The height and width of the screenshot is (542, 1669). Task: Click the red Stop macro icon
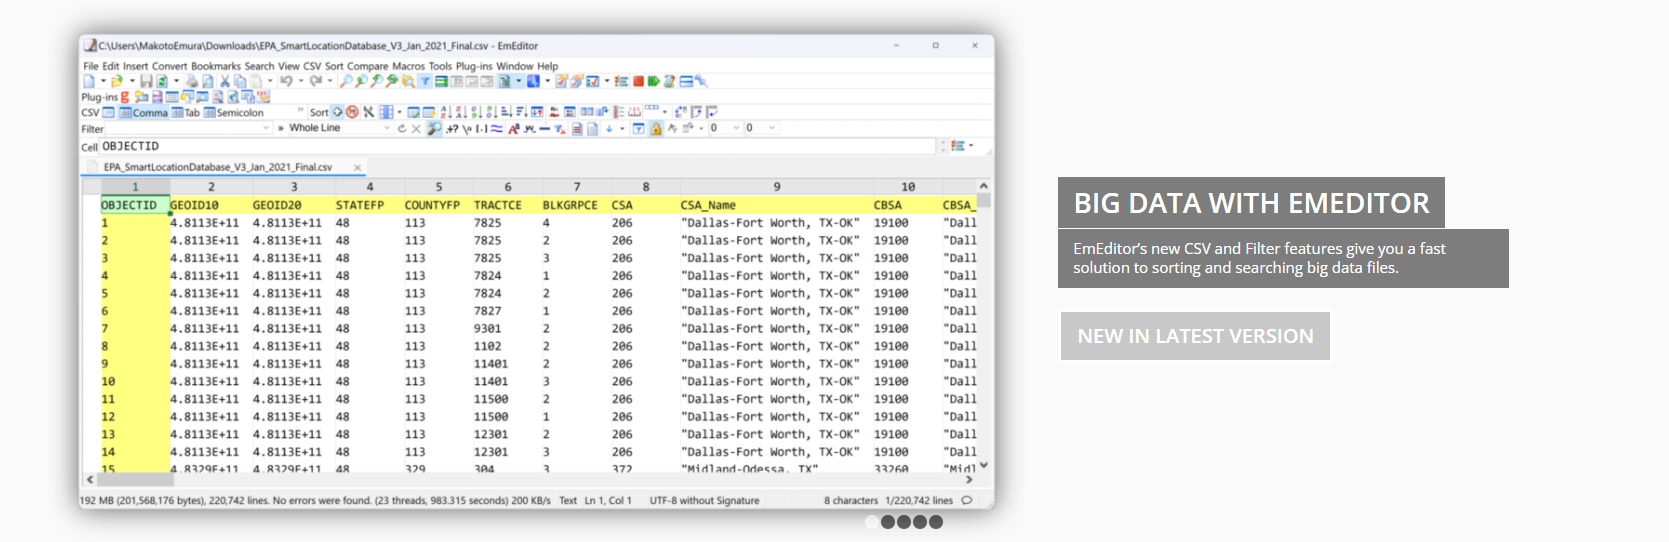pyautogui.click(x=638, y=81)
